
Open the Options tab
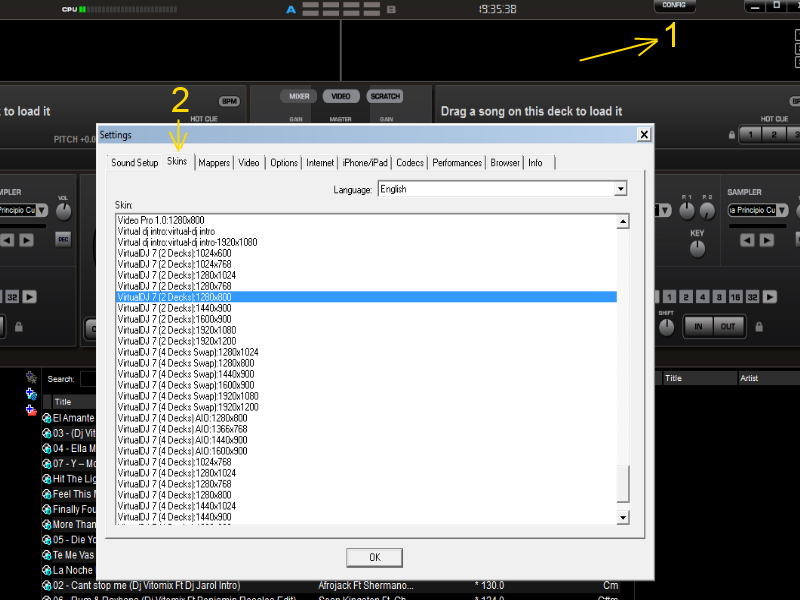[284, 163]
